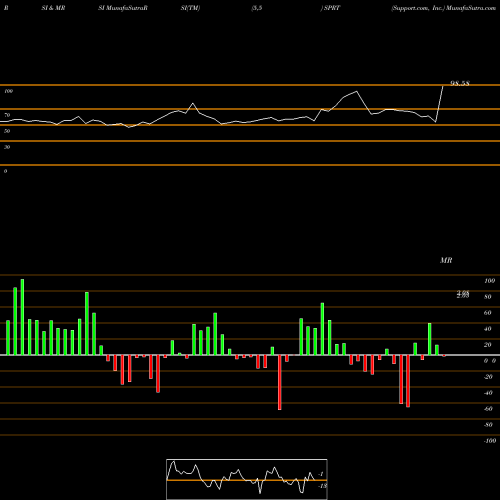Click the 100 level label on RSI left axis

(x=8, y=91)
